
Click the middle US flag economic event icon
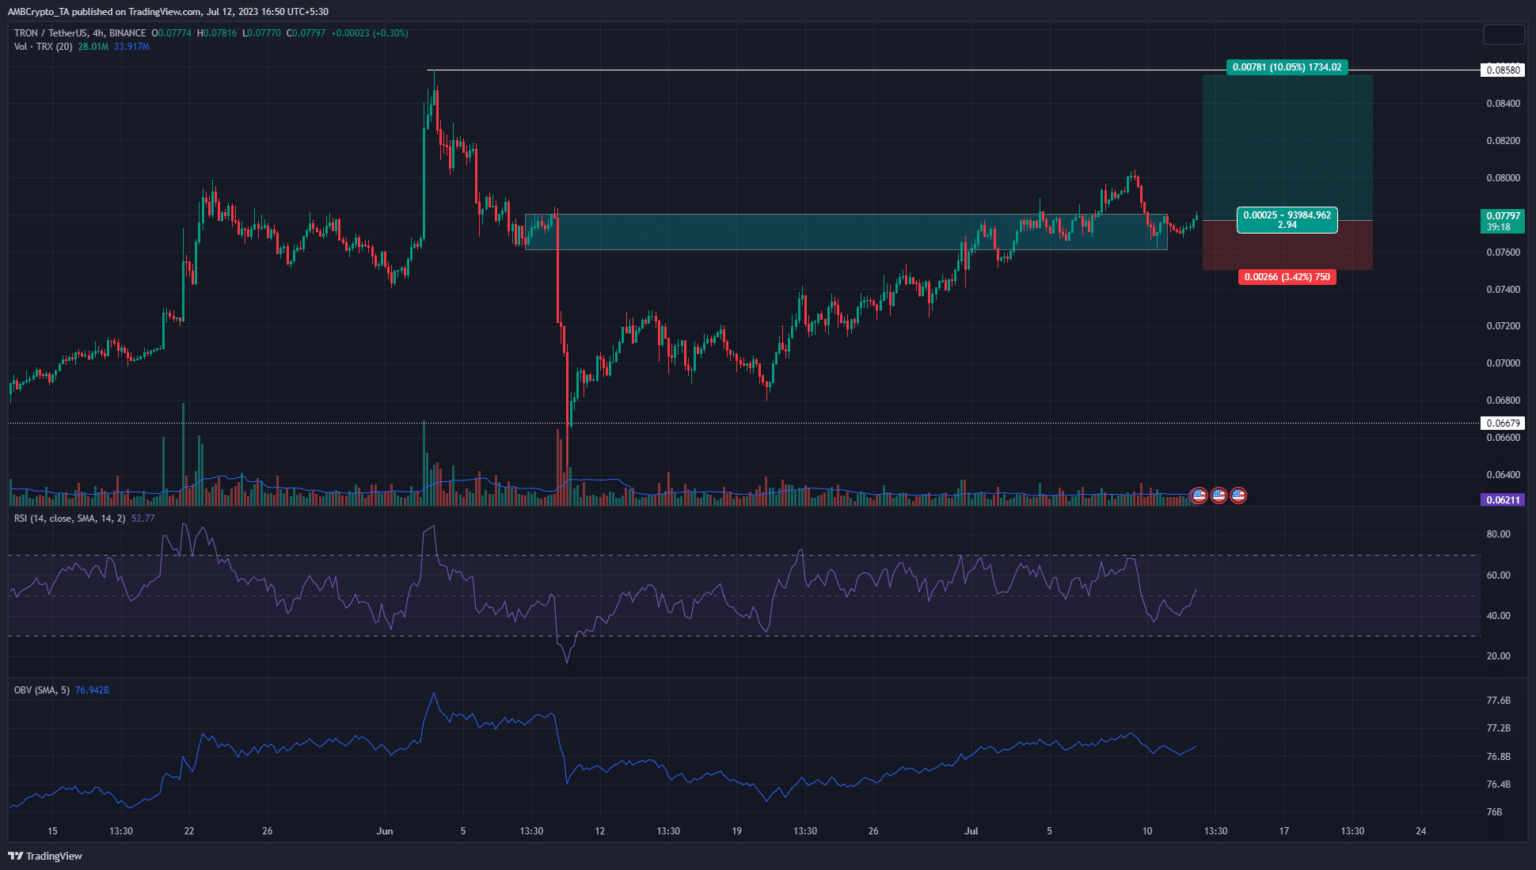click(1219, 495)
